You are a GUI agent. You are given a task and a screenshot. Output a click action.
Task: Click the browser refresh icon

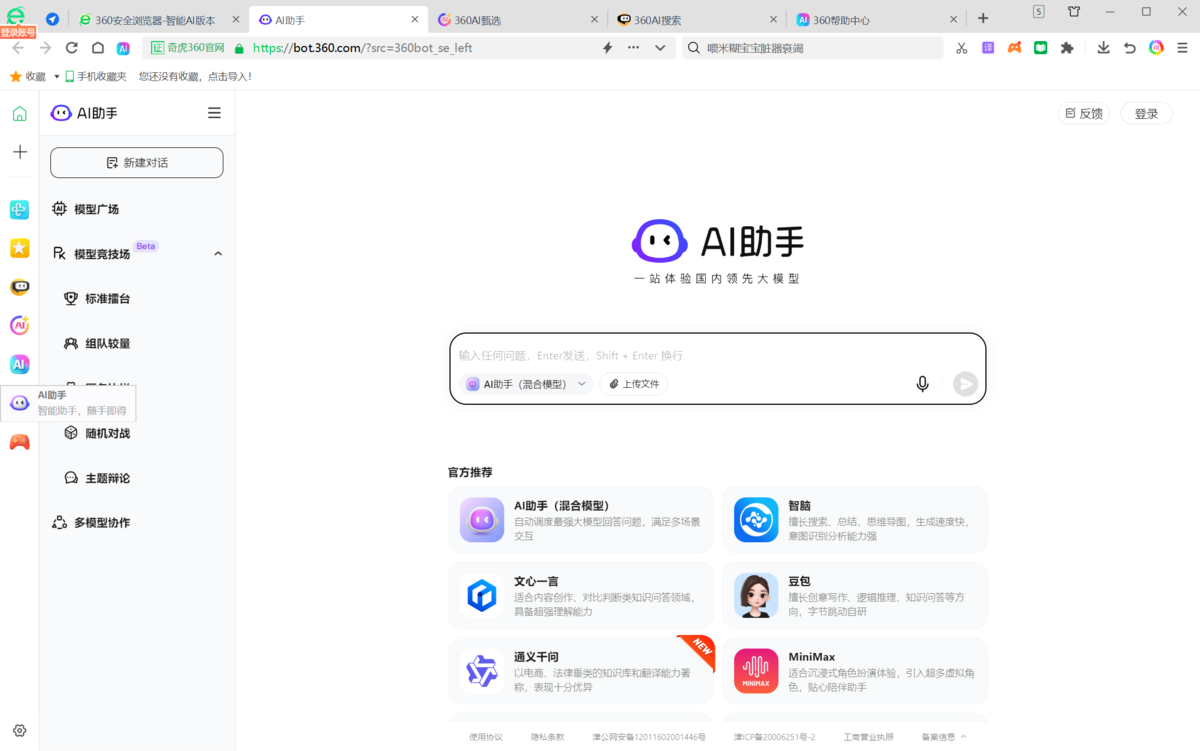(x=70, y=47)
